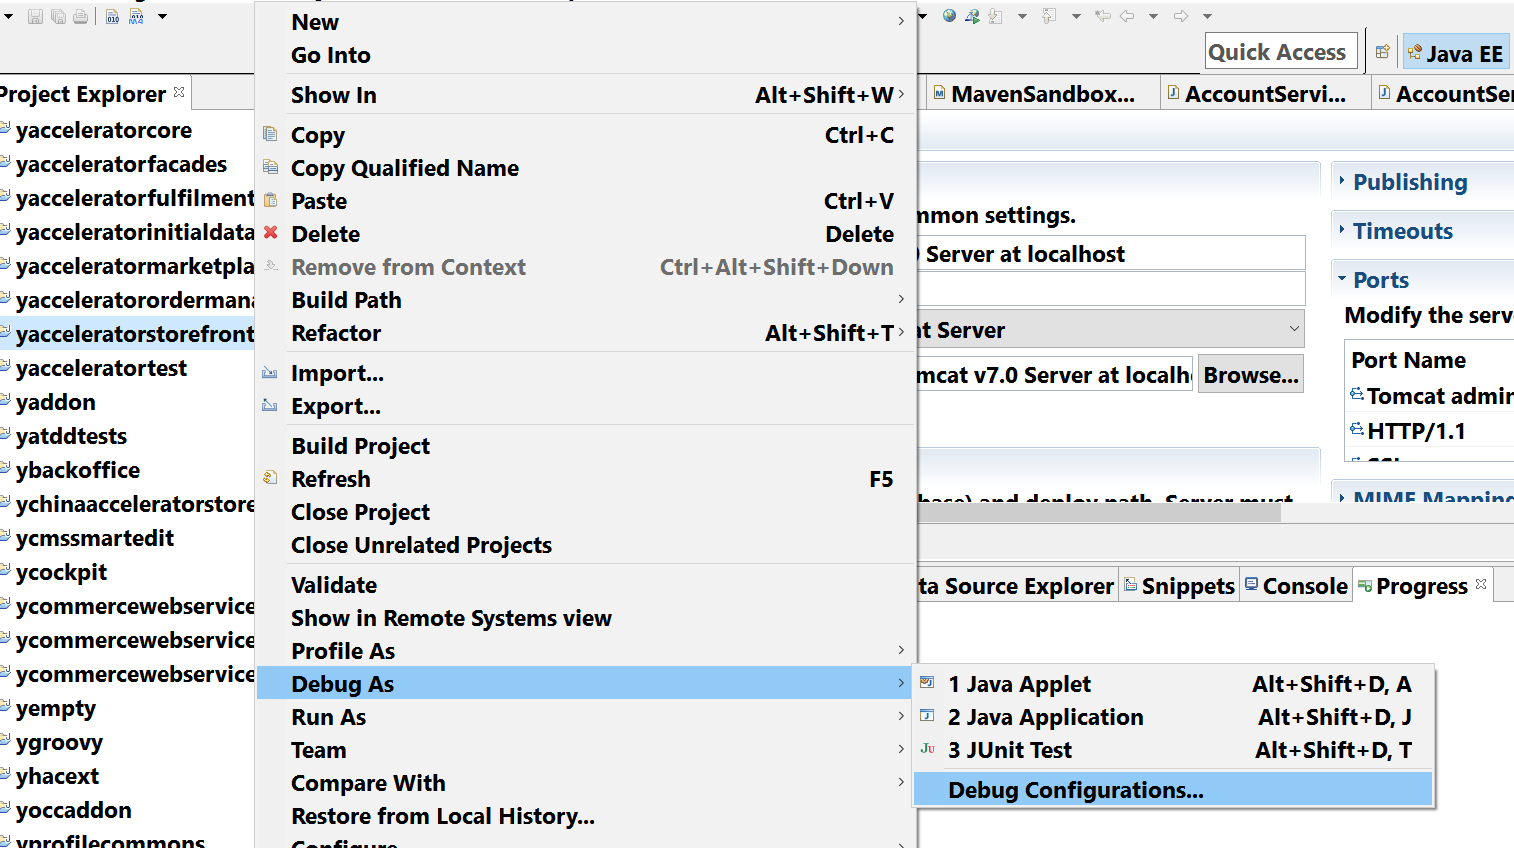Click the Forward navigation arrow icon

[x=1181, y=16]
